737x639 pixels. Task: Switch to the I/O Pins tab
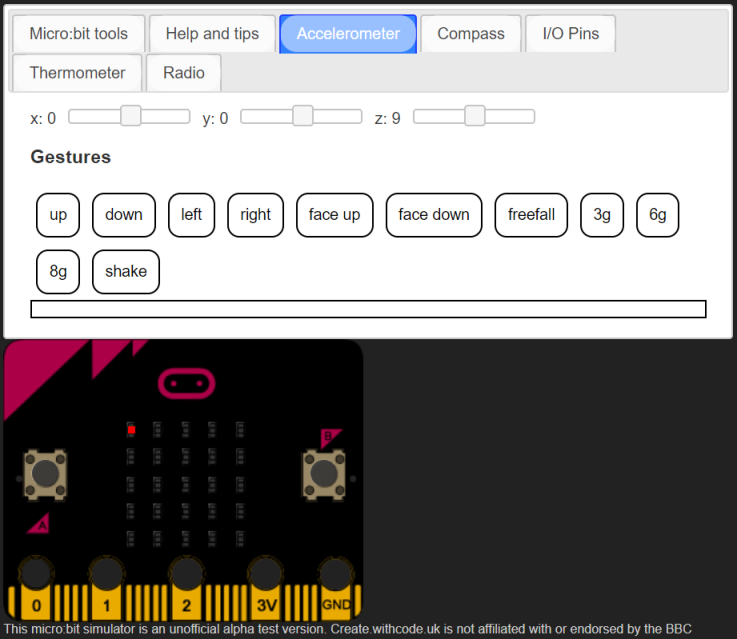[570, 34]
